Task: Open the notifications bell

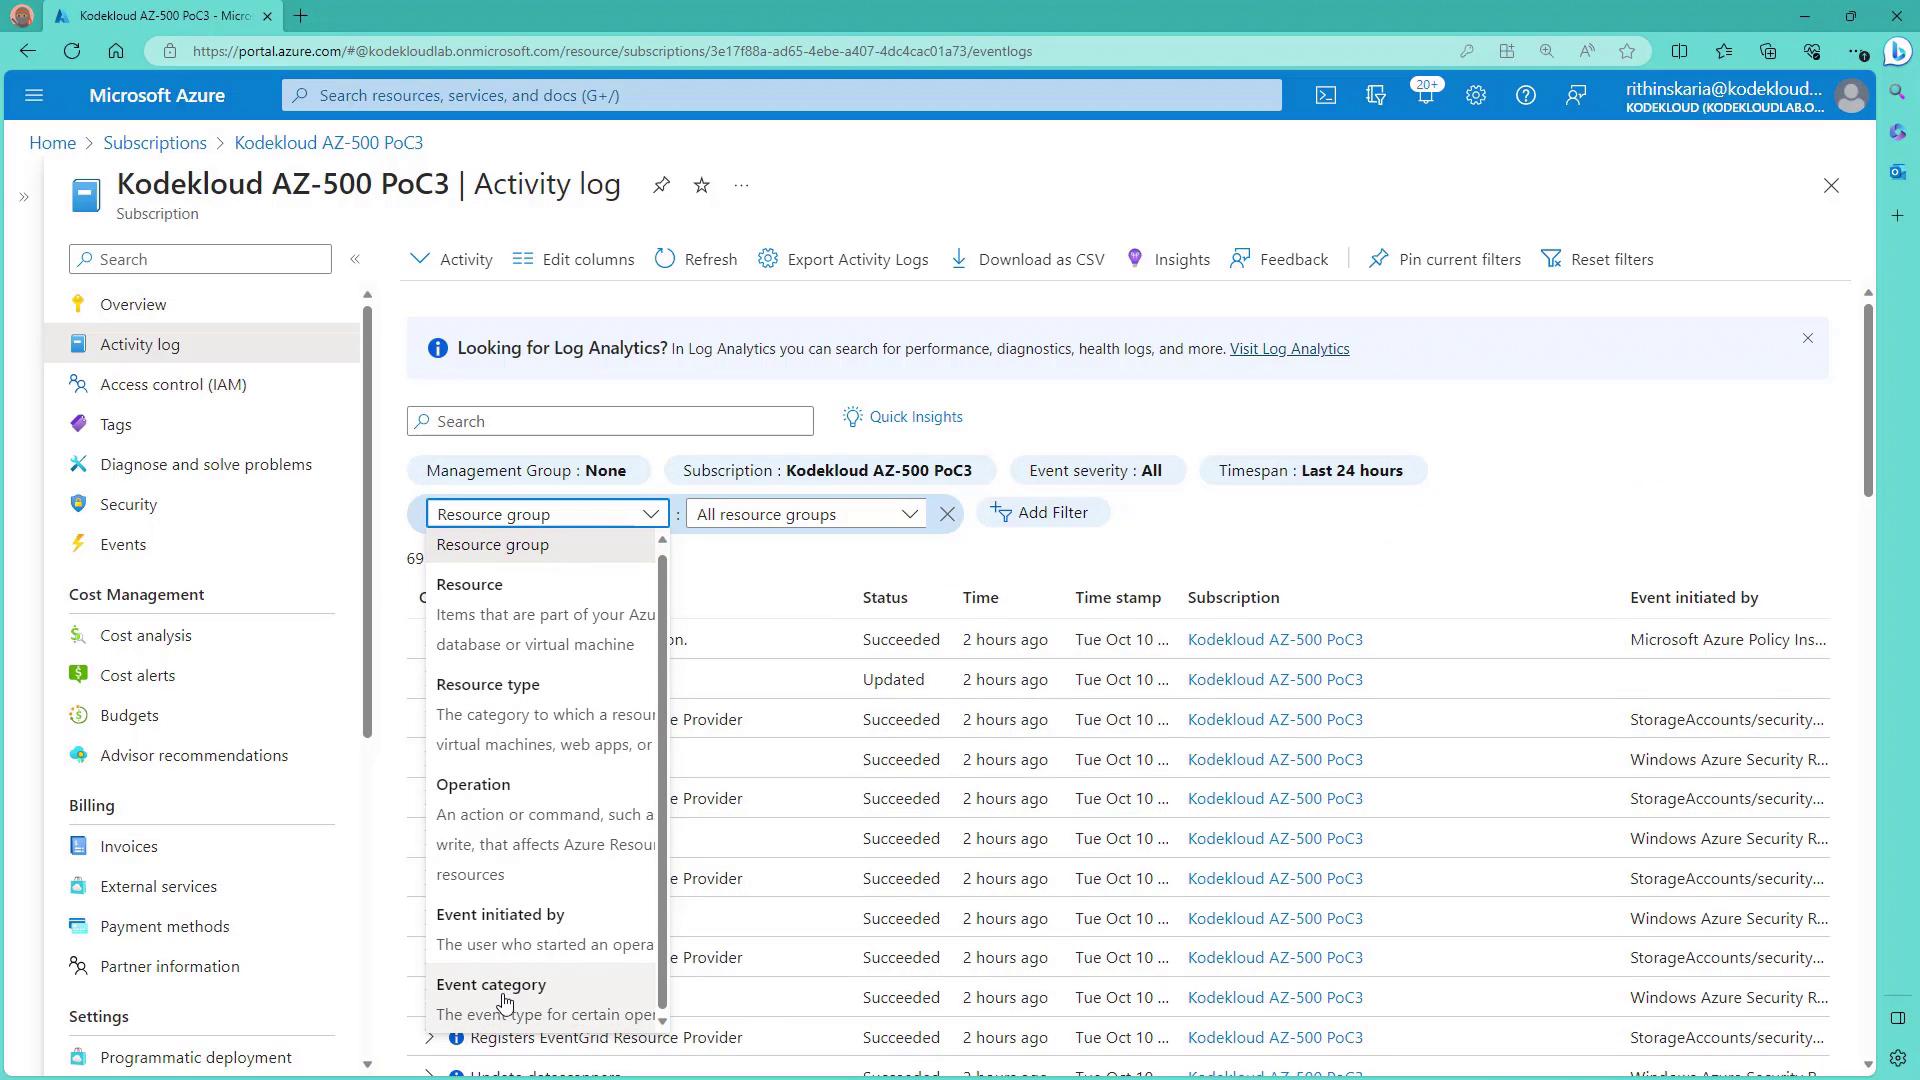Action: pos(1425,95)
